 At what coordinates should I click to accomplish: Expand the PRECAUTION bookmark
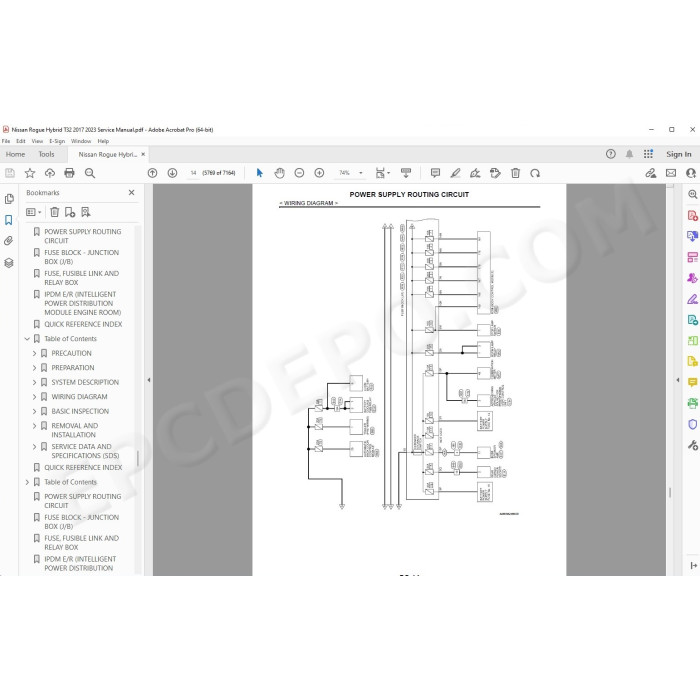point(34,353)
